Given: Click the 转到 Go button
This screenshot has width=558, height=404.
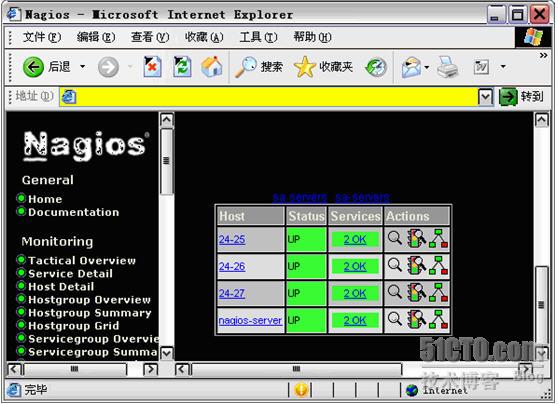Looking at the screenshot, I should point(521,96).
